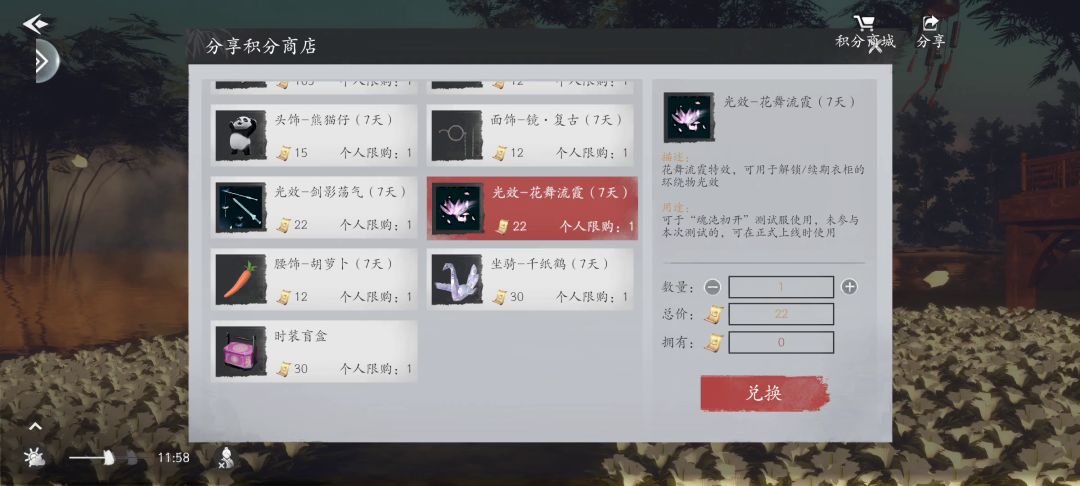1080x486 pixels.
Task: Increase quantity with the plus button
Action: pyautogui.click(x=849, y=287)
